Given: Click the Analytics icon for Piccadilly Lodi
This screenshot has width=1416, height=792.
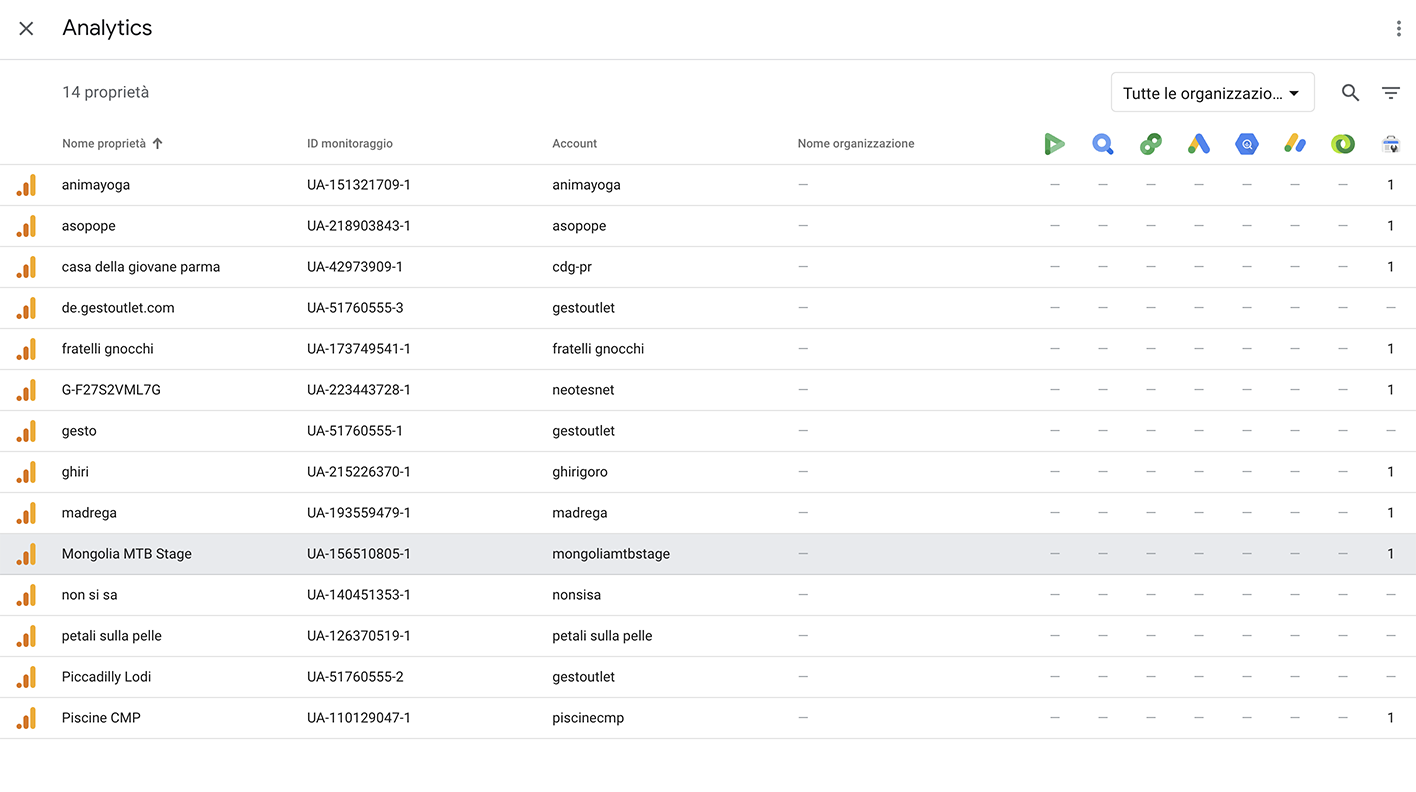Looking at the screenshot, I should click(x=26, y=677).
